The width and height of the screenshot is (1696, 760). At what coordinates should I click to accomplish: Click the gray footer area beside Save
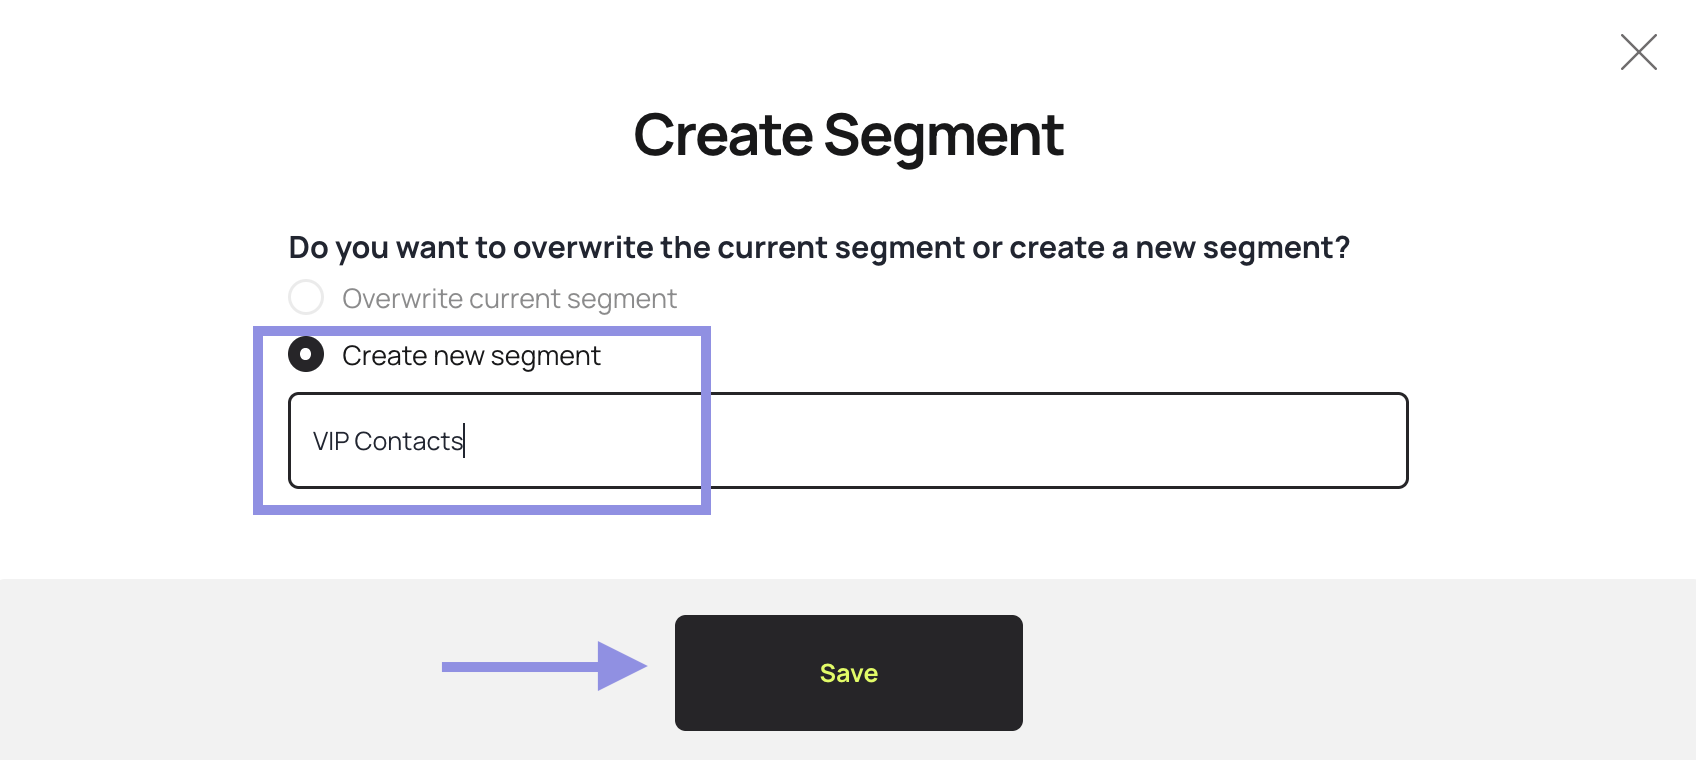tap(1300, 670)
